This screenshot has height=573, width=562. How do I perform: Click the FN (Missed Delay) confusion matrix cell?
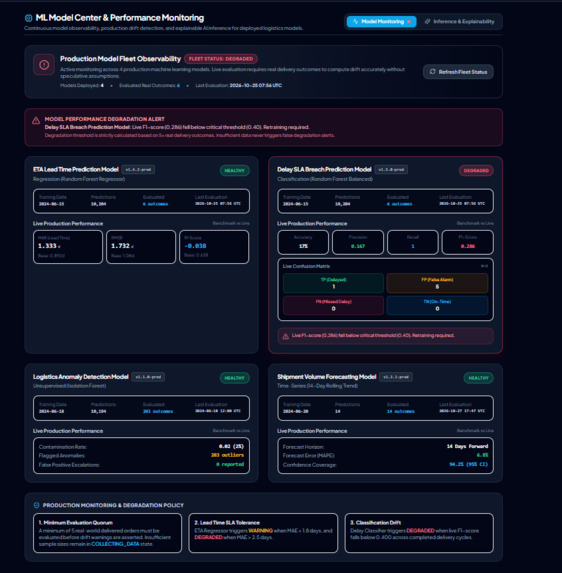pos(333,305)
